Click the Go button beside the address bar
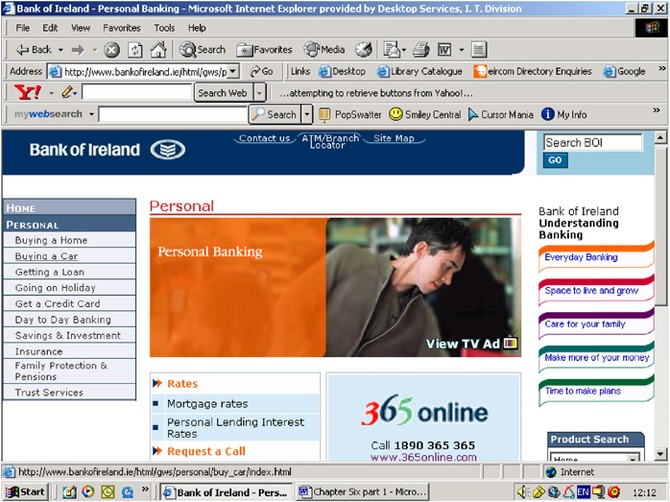The height and width of the screenshot is (502, 670). coord(262,71)
